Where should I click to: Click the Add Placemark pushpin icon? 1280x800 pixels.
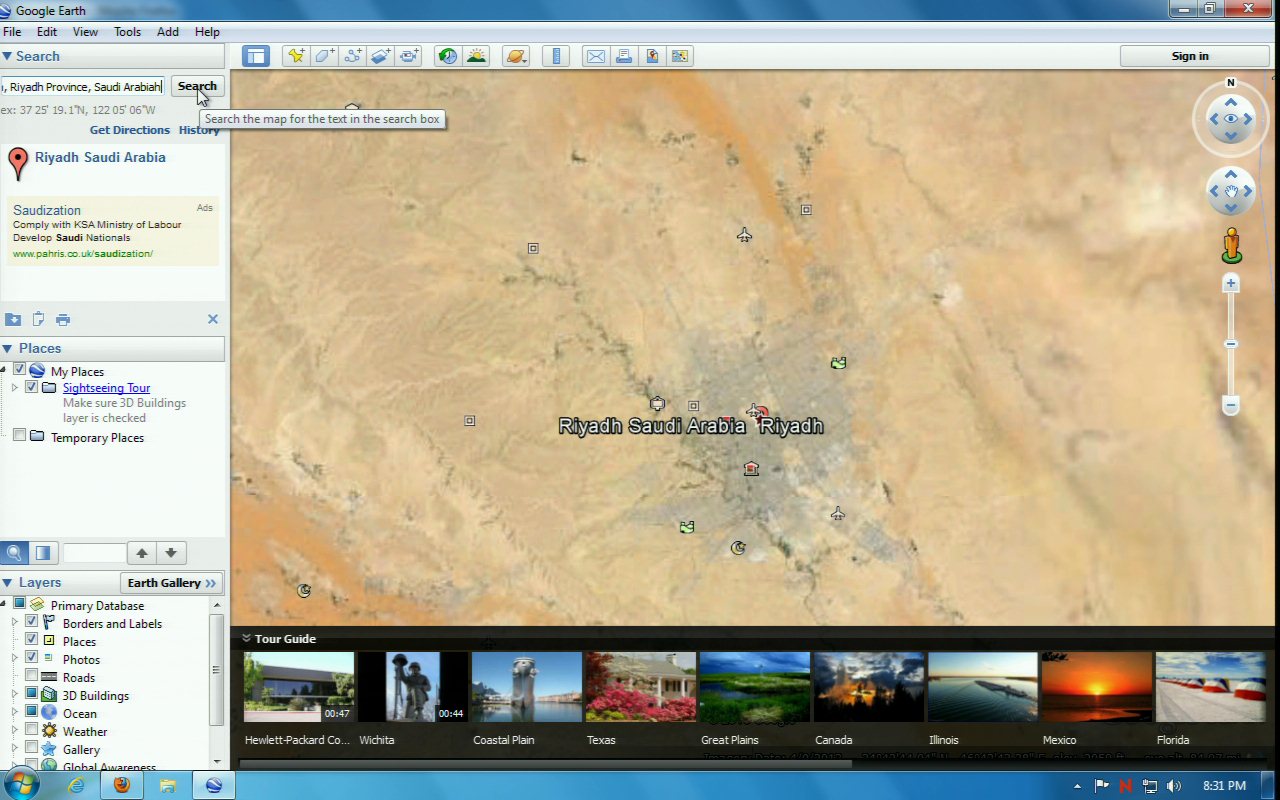pyautogui.click(x=295, y=56)
